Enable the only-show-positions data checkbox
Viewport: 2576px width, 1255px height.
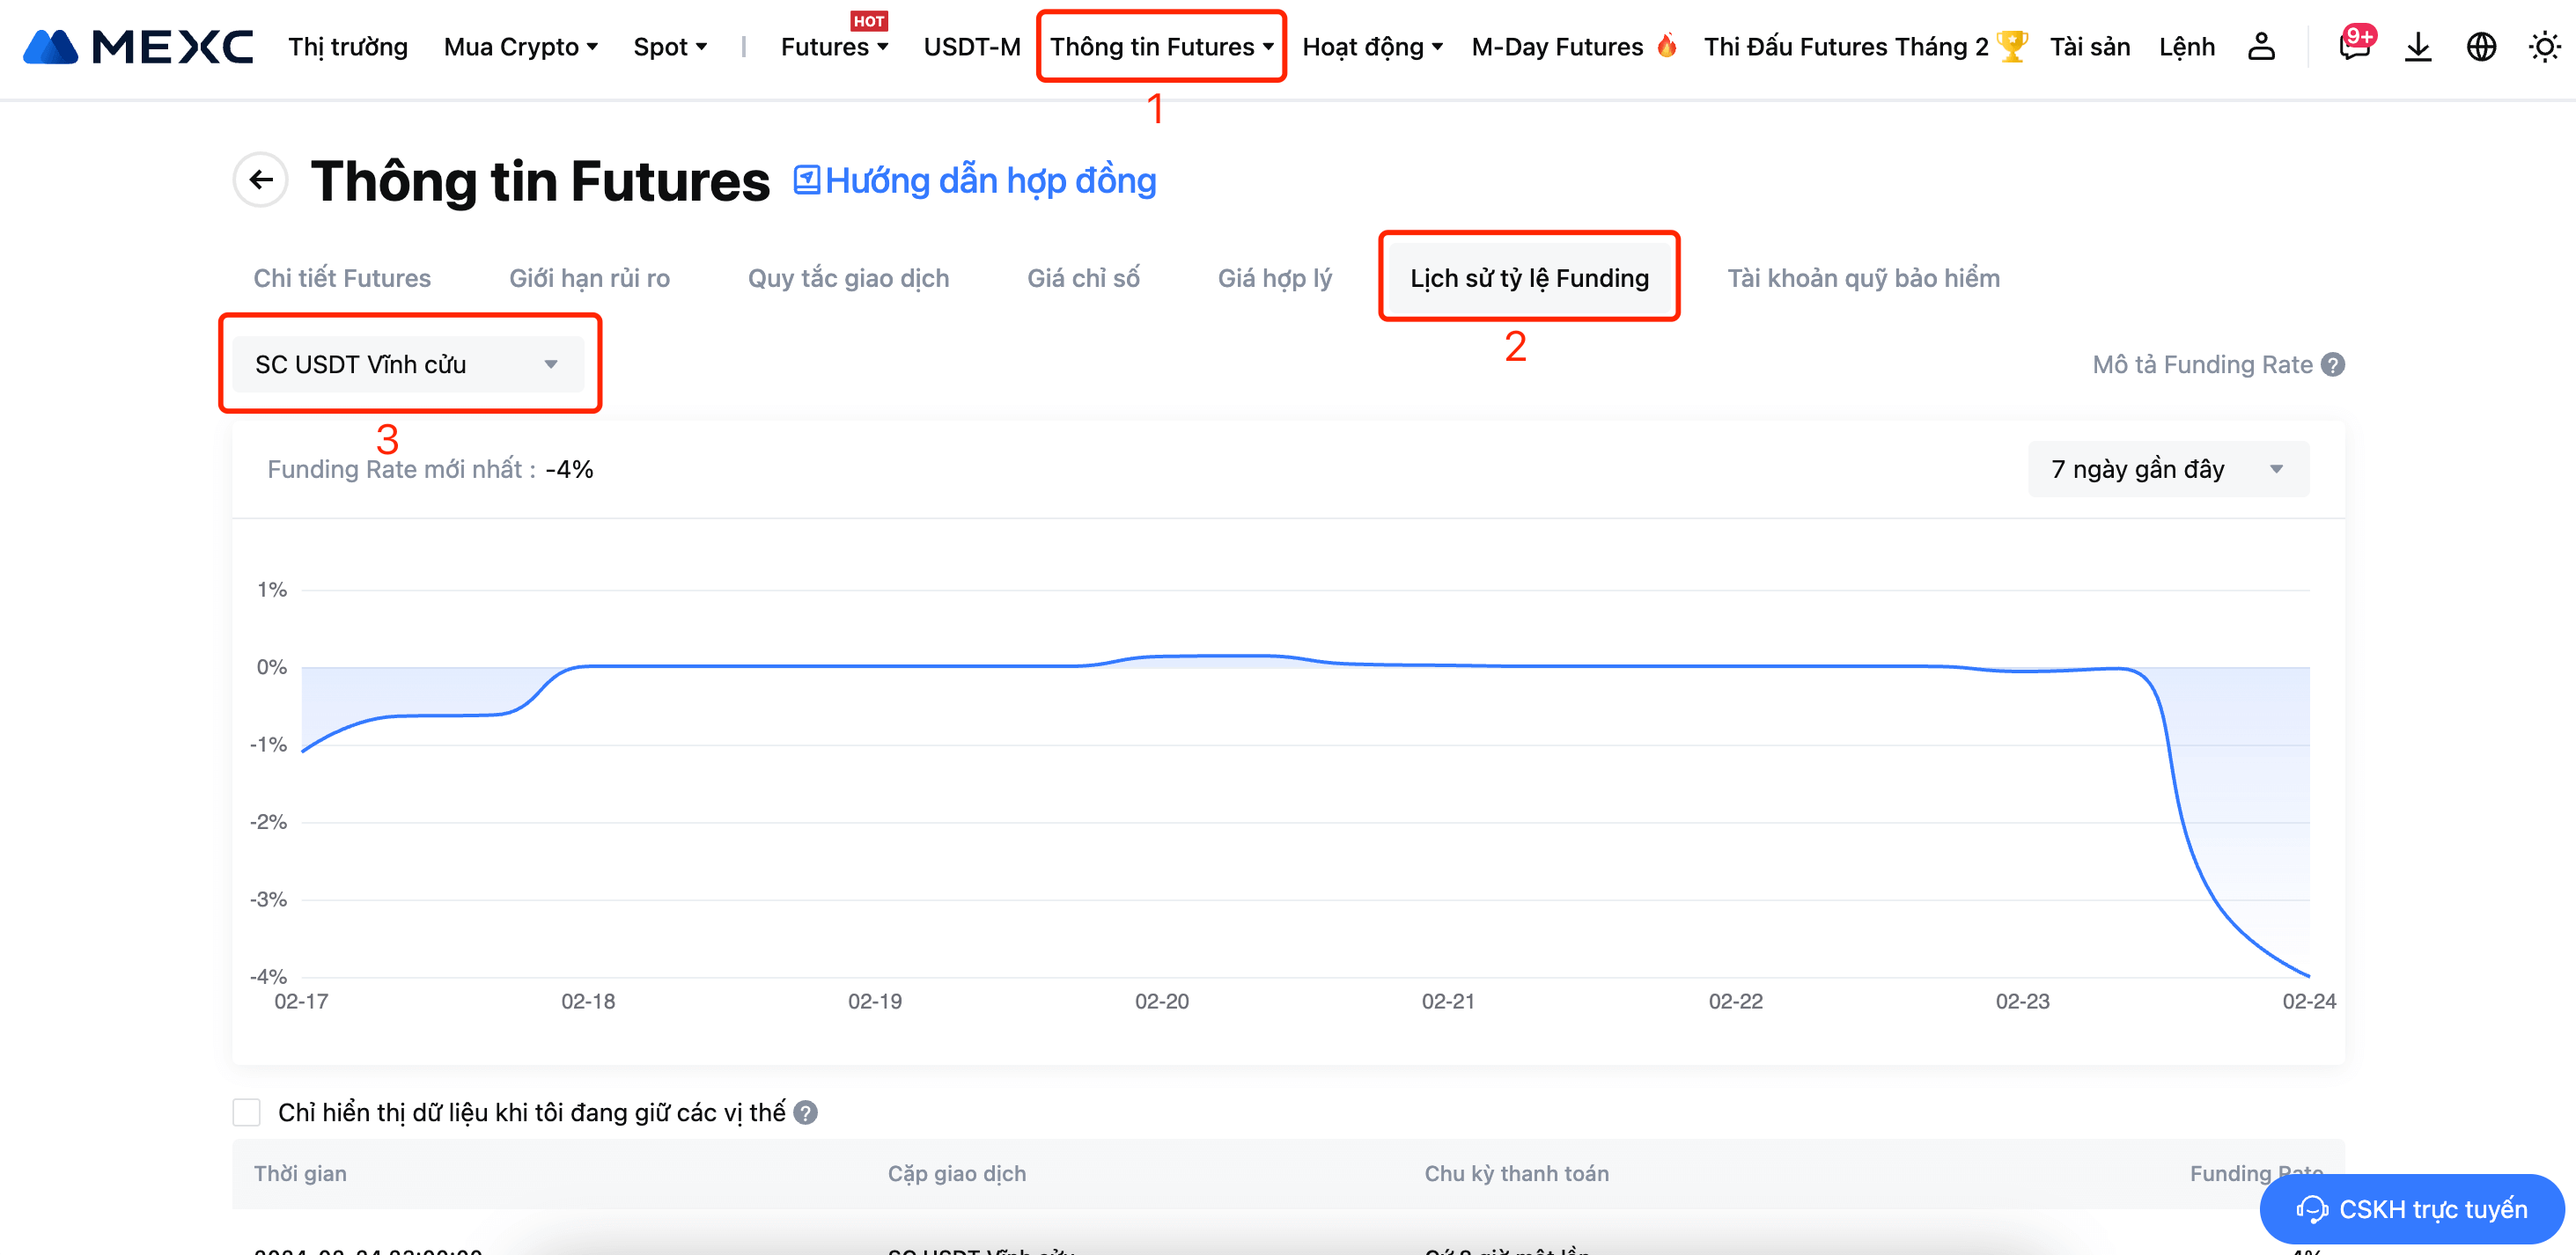(x=247, y=1112)
